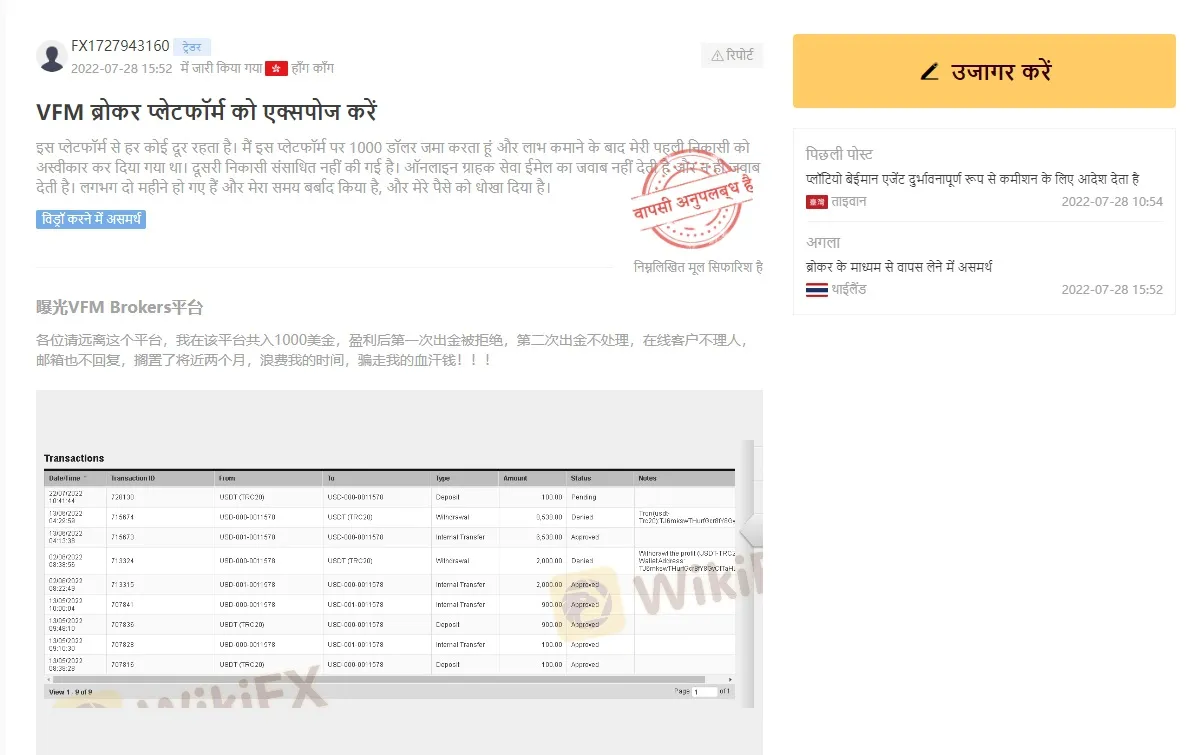Open next post ब्रोकर के माध्यम से वापस लेने में असमर्थ
Screen dimensions: 1191x755
pos(899,267)
